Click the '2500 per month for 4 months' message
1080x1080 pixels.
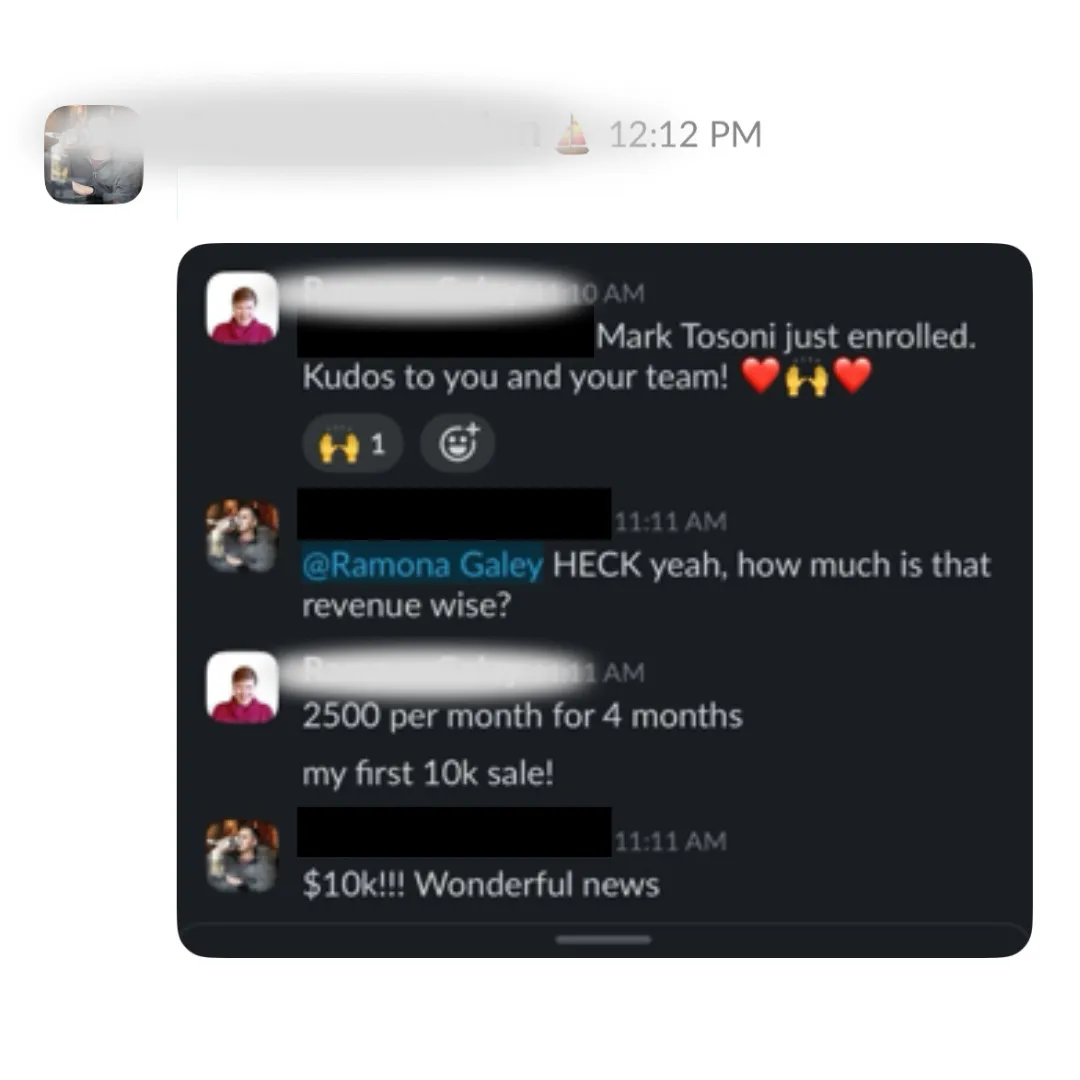(x=522, y=716)
